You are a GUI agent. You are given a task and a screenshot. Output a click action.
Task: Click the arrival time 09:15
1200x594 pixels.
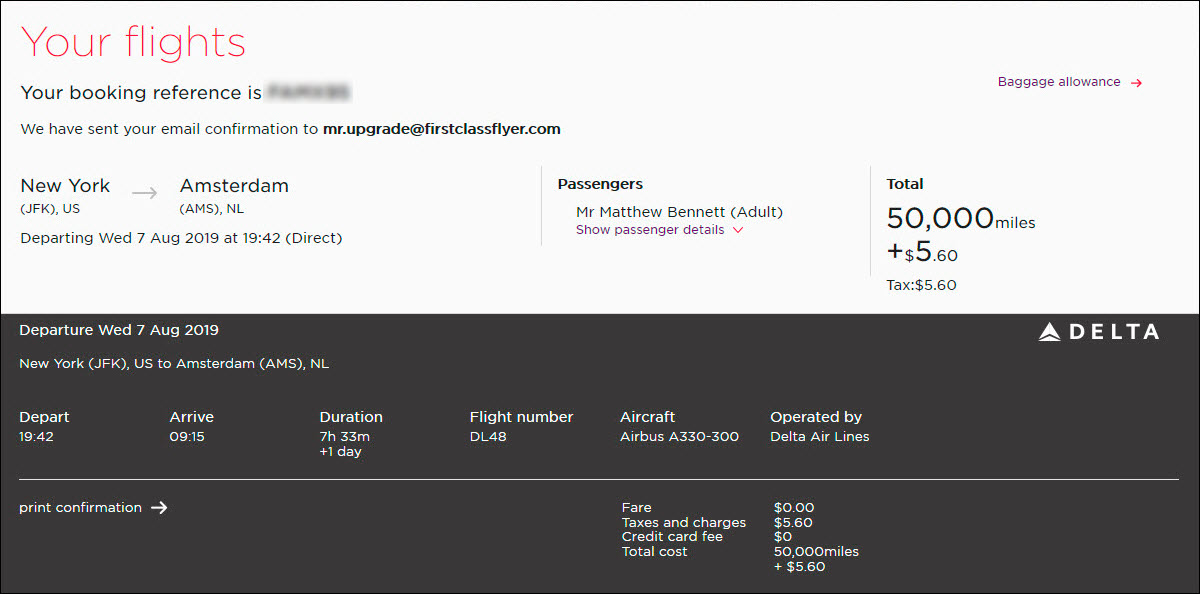click(x=187, y=437)
